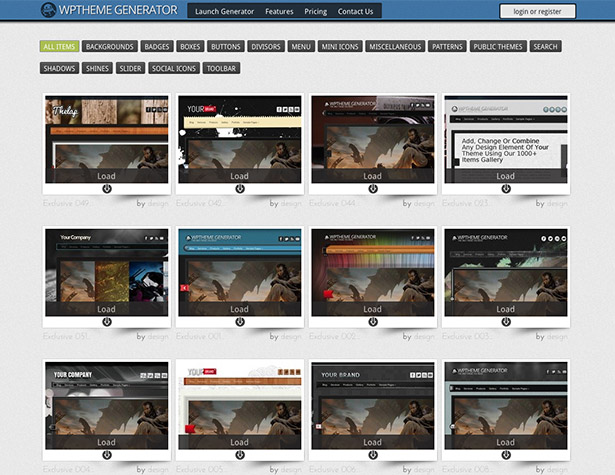Click the Exclusive 004 title text
Screen dimensions: 615x475
pos(67,469)
